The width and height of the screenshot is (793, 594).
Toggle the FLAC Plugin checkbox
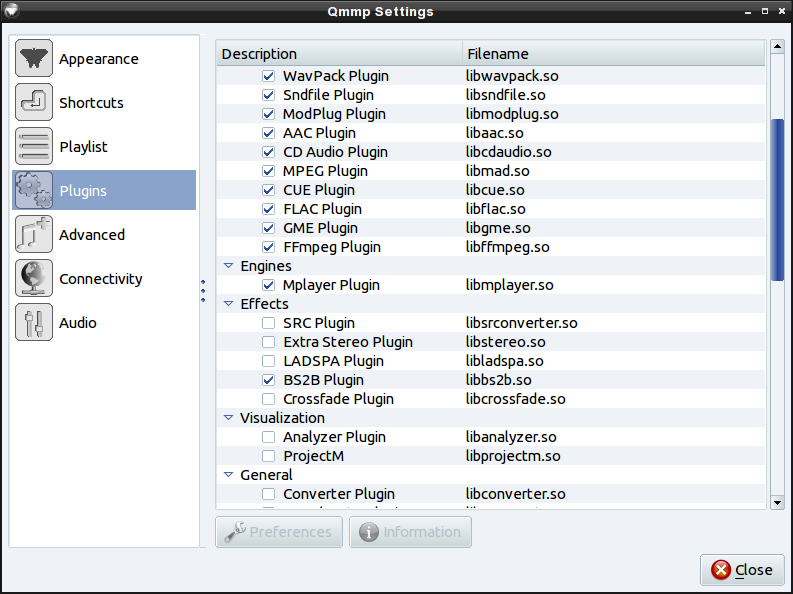click(x=269, y=209)
